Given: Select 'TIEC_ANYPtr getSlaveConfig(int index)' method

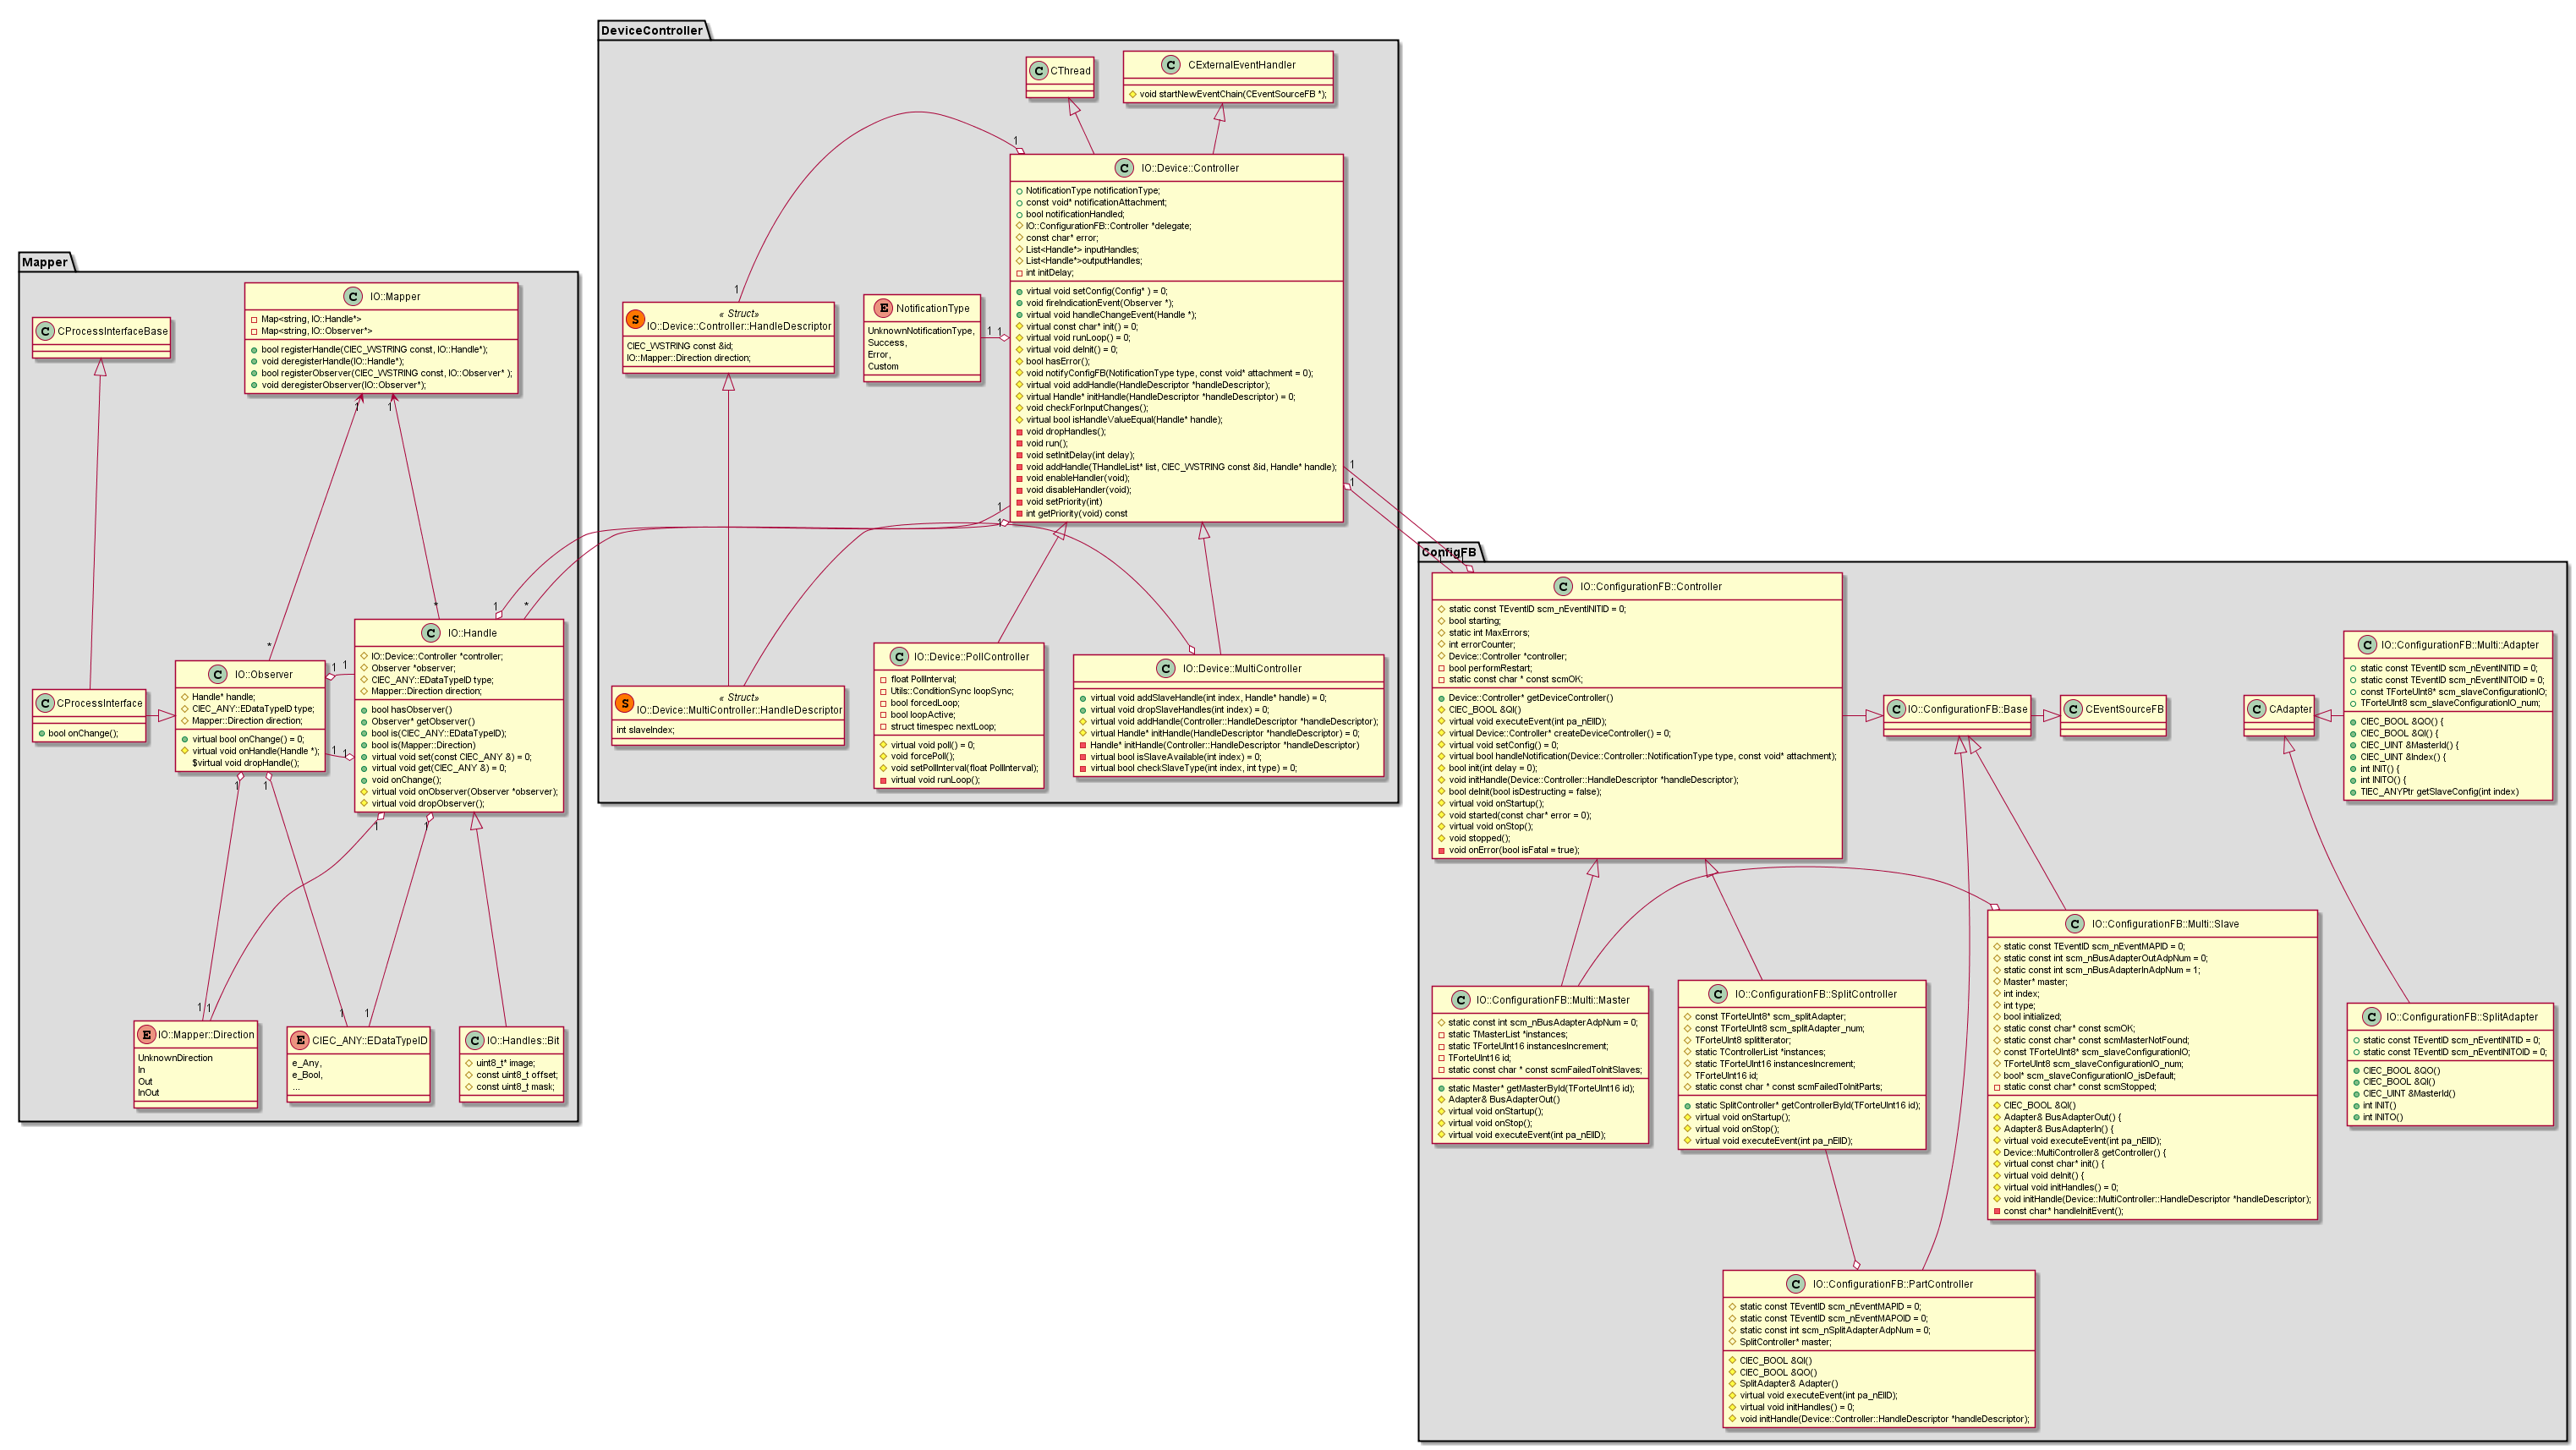Looking at the screenshot, I should click(x=2440, y=792).
